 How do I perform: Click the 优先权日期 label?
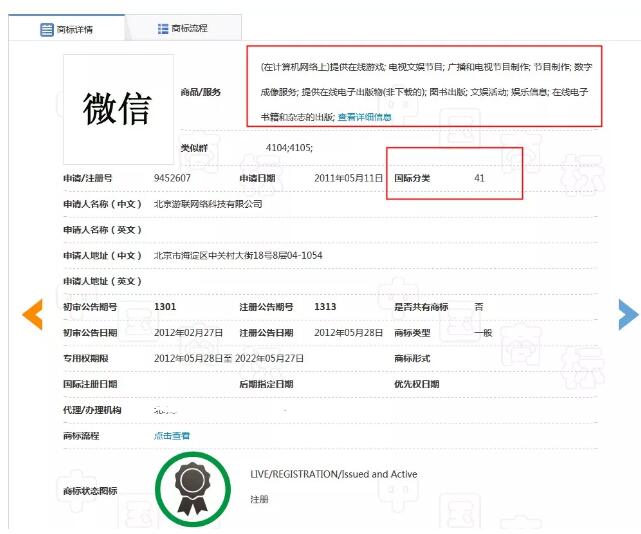point(417,384)
